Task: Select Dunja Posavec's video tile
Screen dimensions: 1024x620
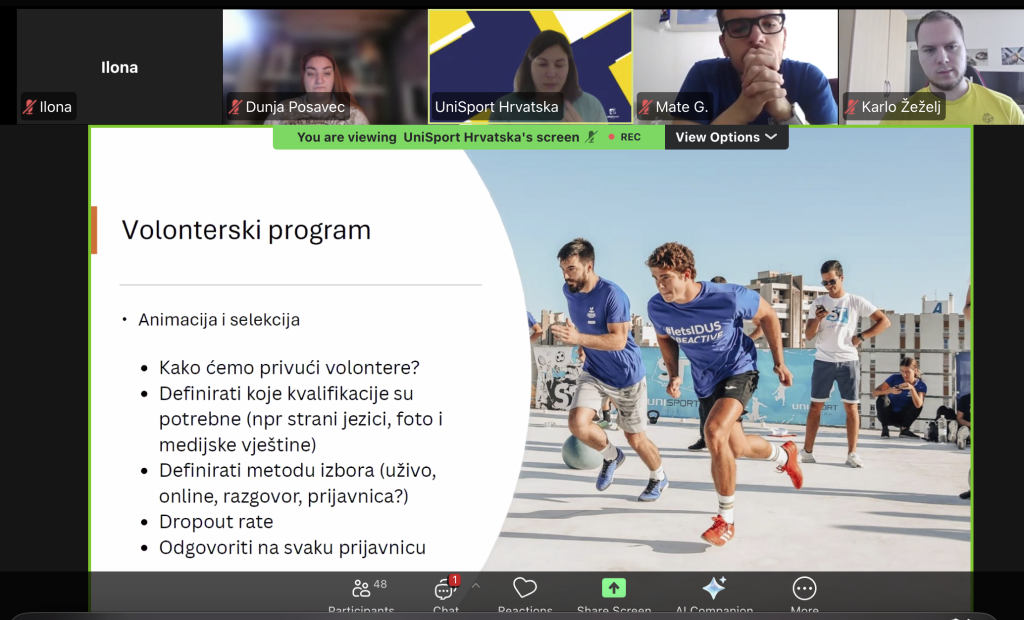Action: [325, 60]
